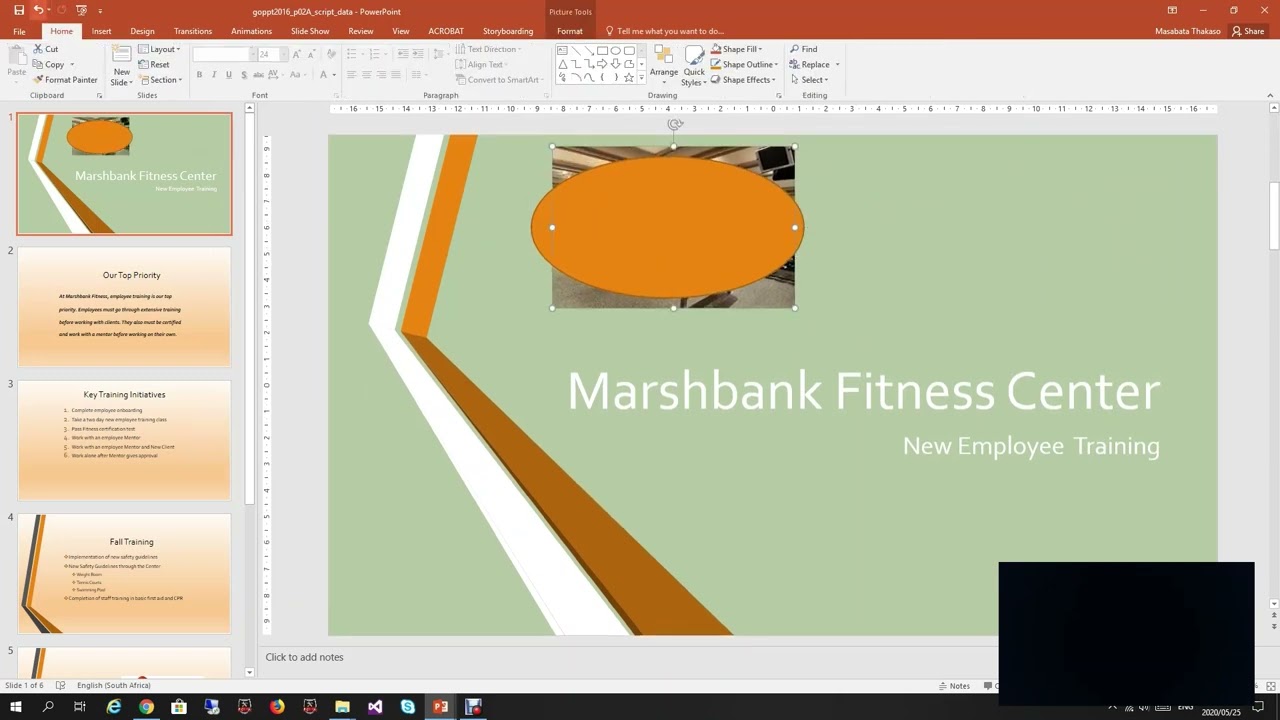This screenshot has height=720, width=1280.
Task: Save the presentation from the quick access toolbar
Action: pos(18,10)
